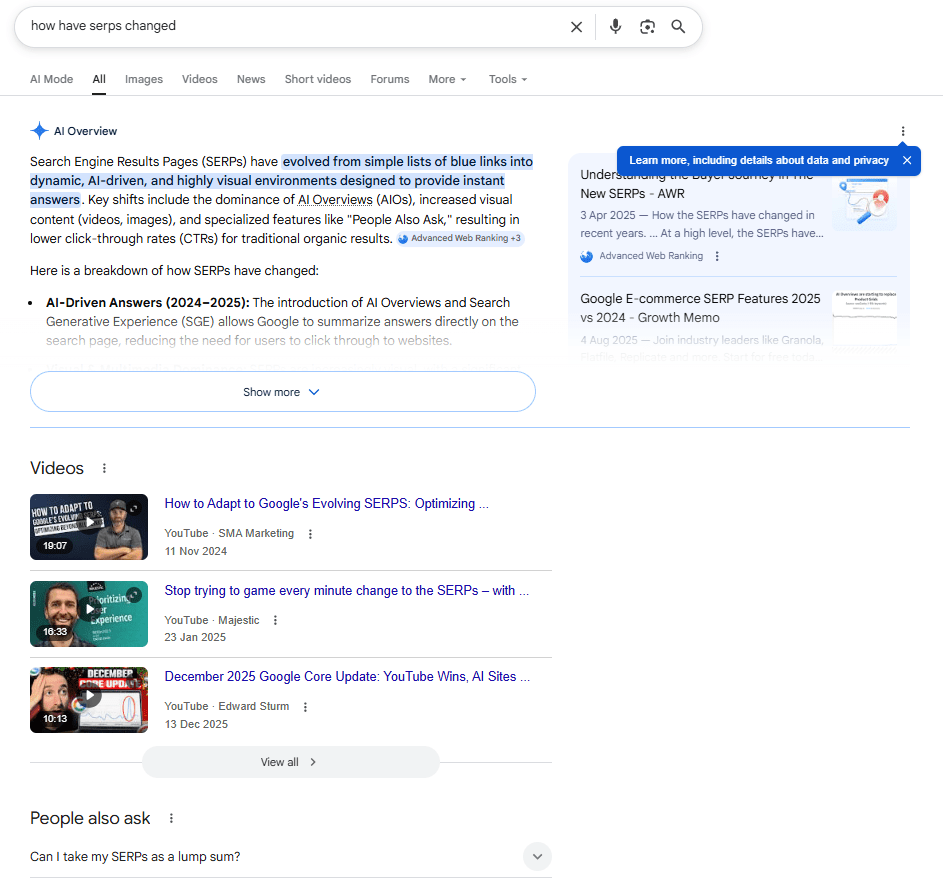Screen dimensions: 943x882
Task: Clear the search box text
Action: pos(576,27)
